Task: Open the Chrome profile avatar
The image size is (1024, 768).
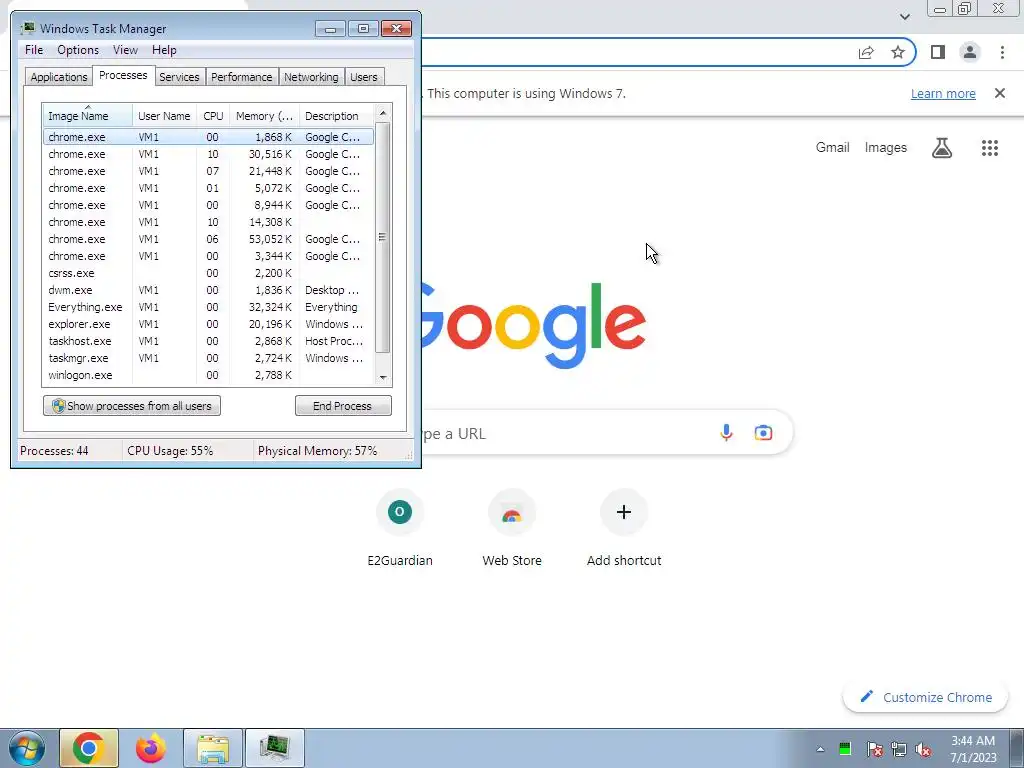Action: point(970,52)
